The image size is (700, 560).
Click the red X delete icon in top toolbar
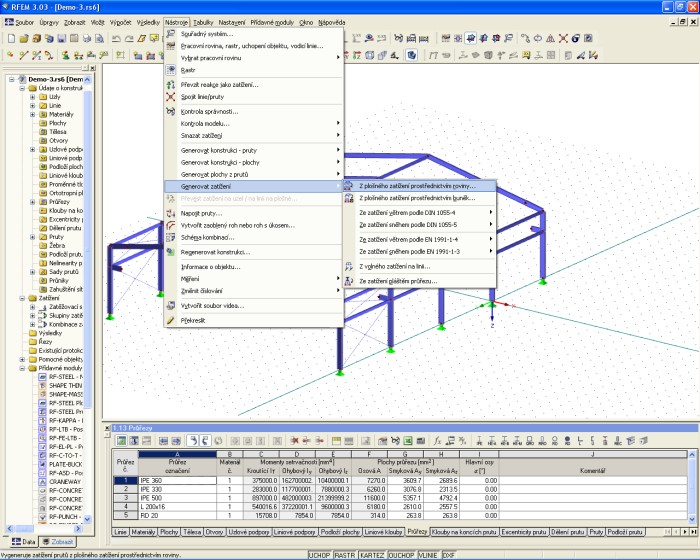tap(563, 38)
